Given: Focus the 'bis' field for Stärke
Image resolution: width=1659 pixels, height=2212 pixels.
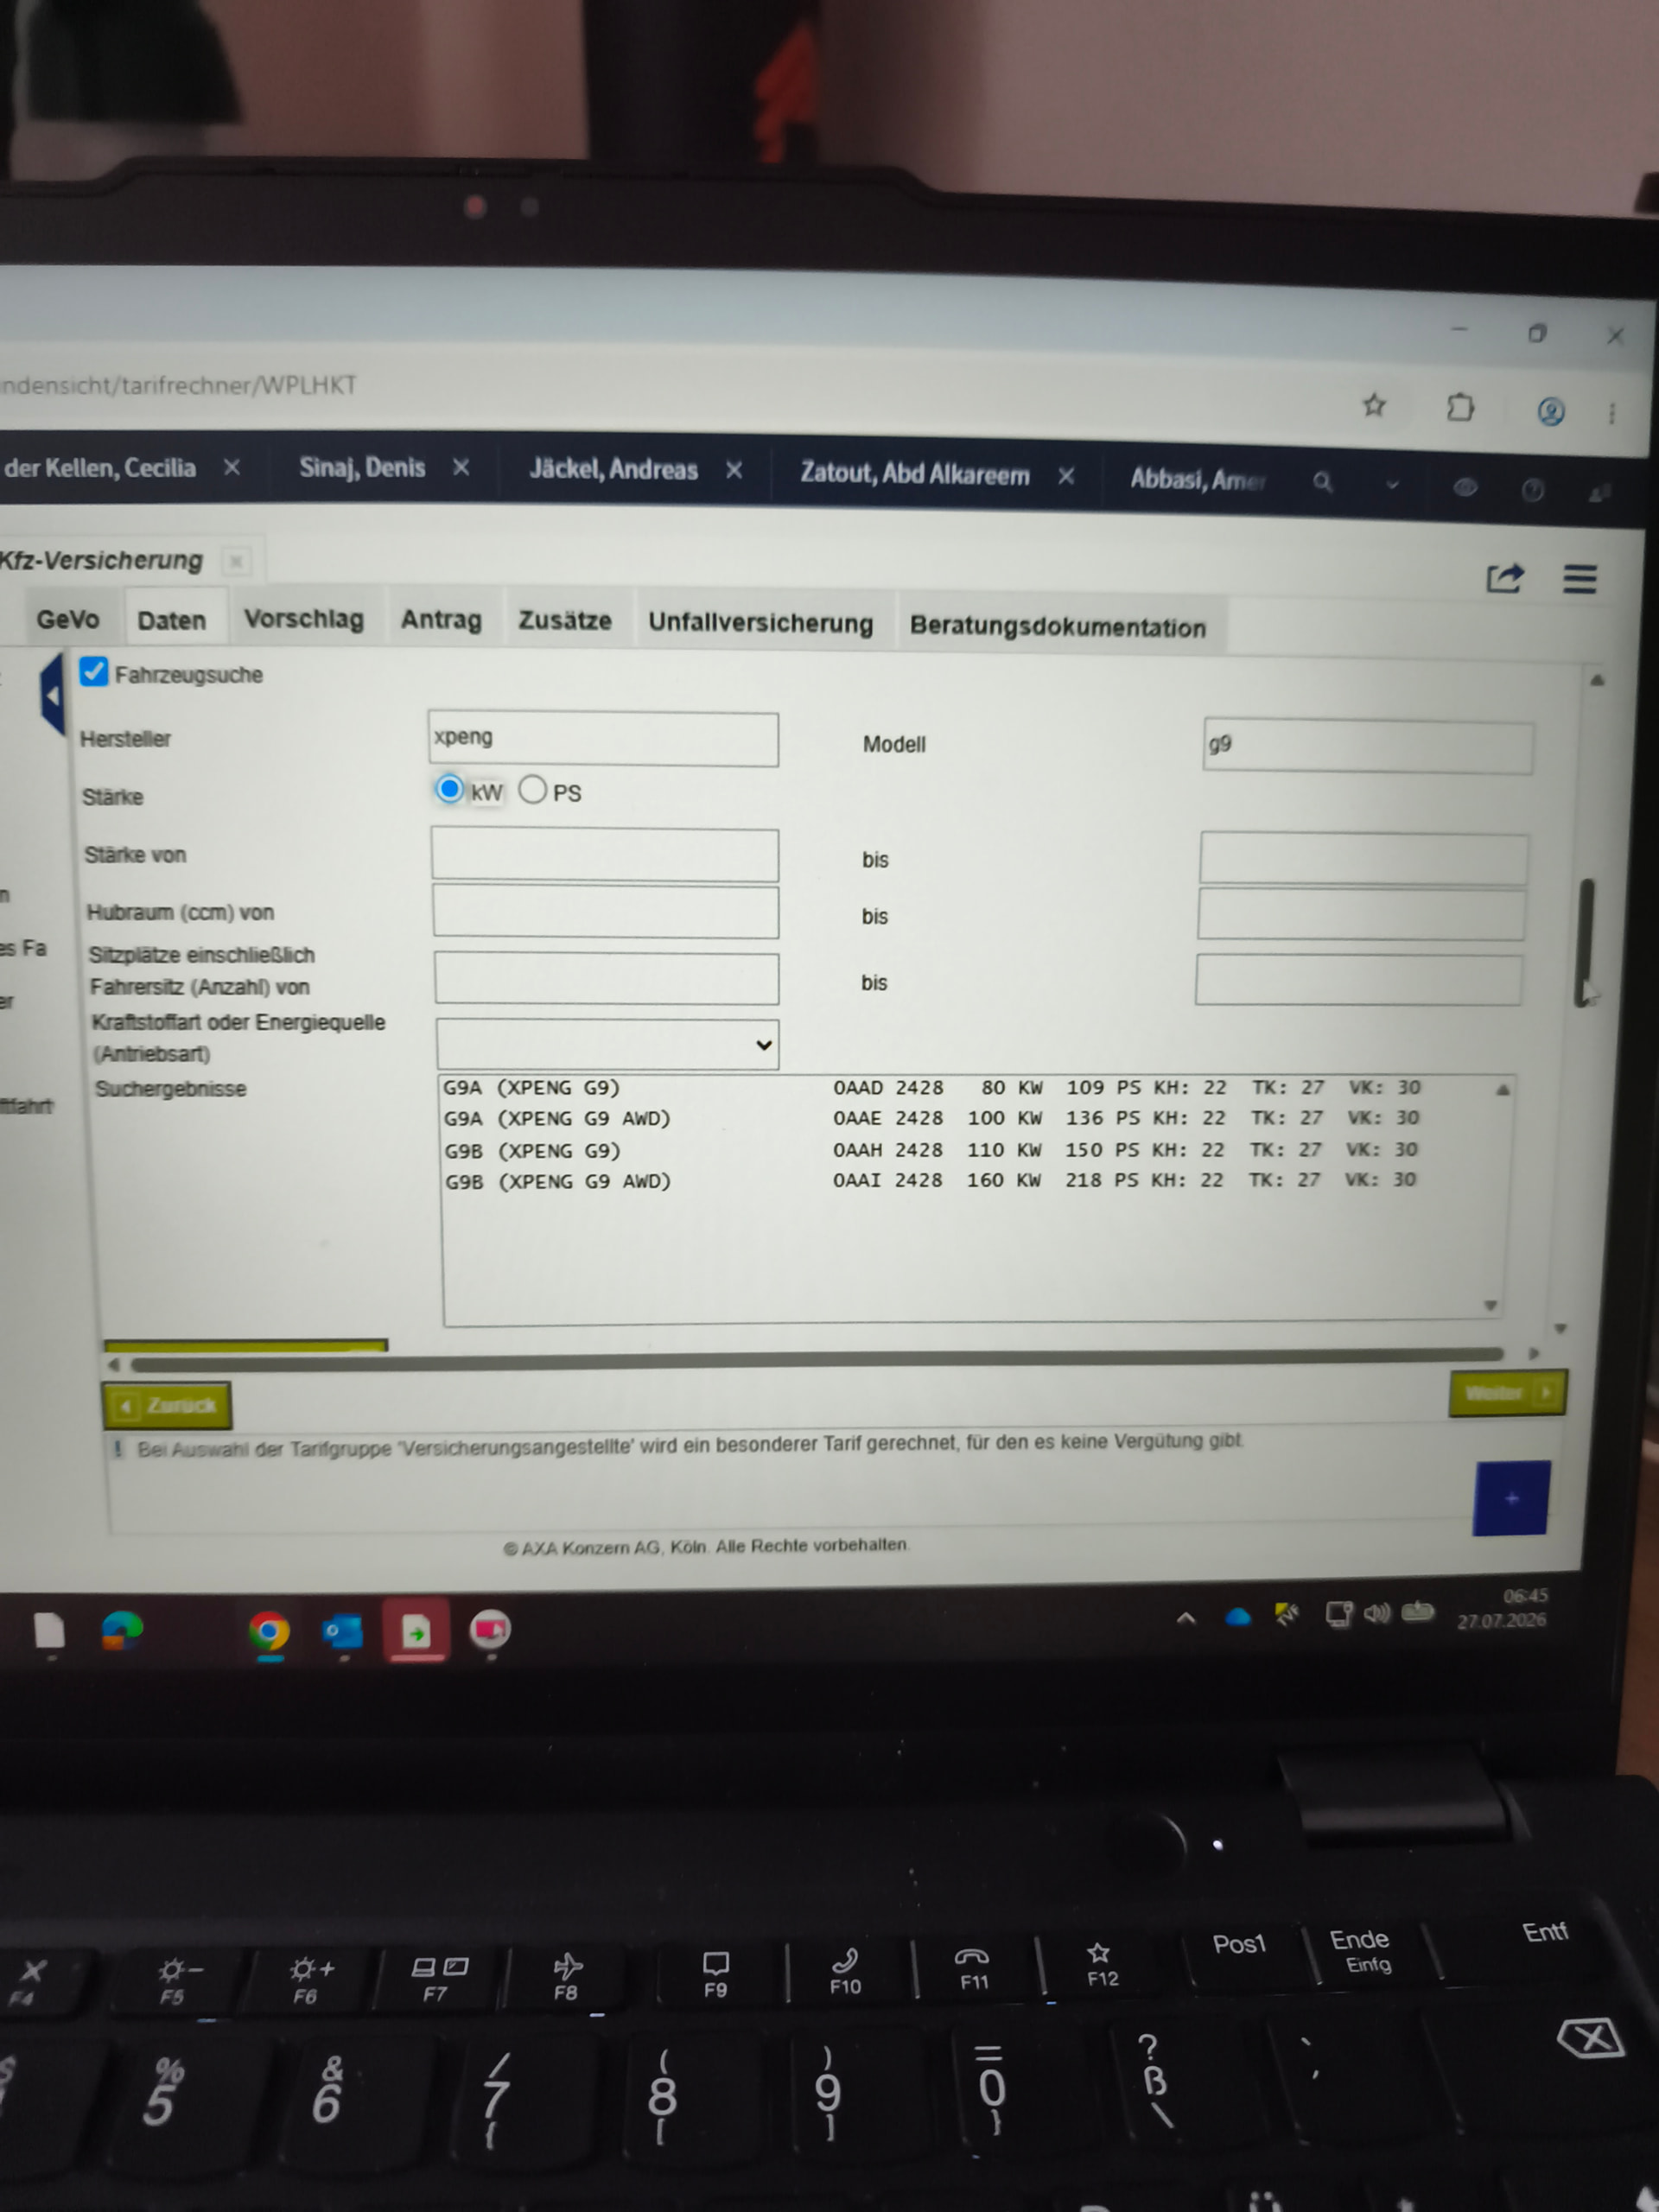Looking at the screenshot, I should 1363,860.
